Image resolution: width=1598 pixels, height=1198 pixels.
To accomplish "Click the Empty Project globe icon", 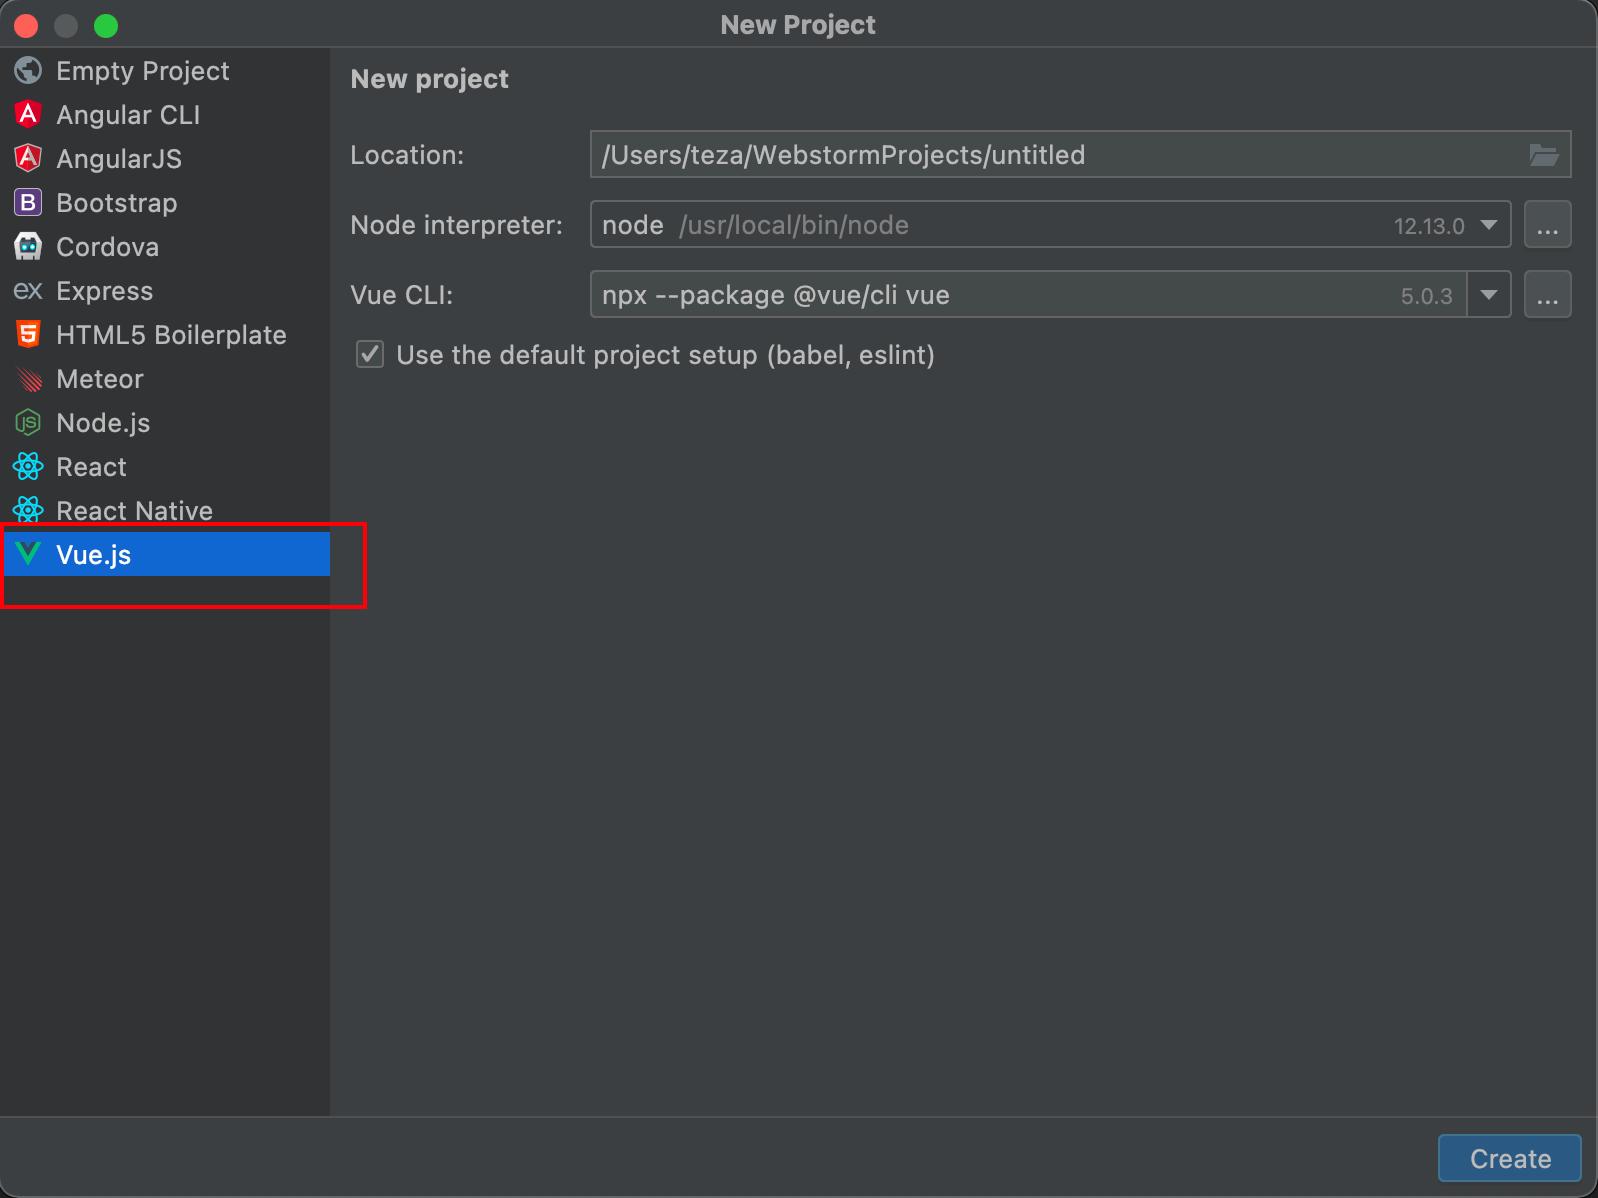I will [x=28, y=71].
